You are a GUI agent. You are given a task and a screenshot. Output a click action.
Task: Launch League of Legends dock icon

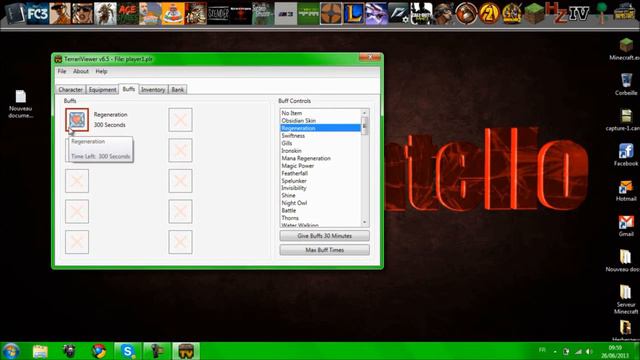(353, 14)
